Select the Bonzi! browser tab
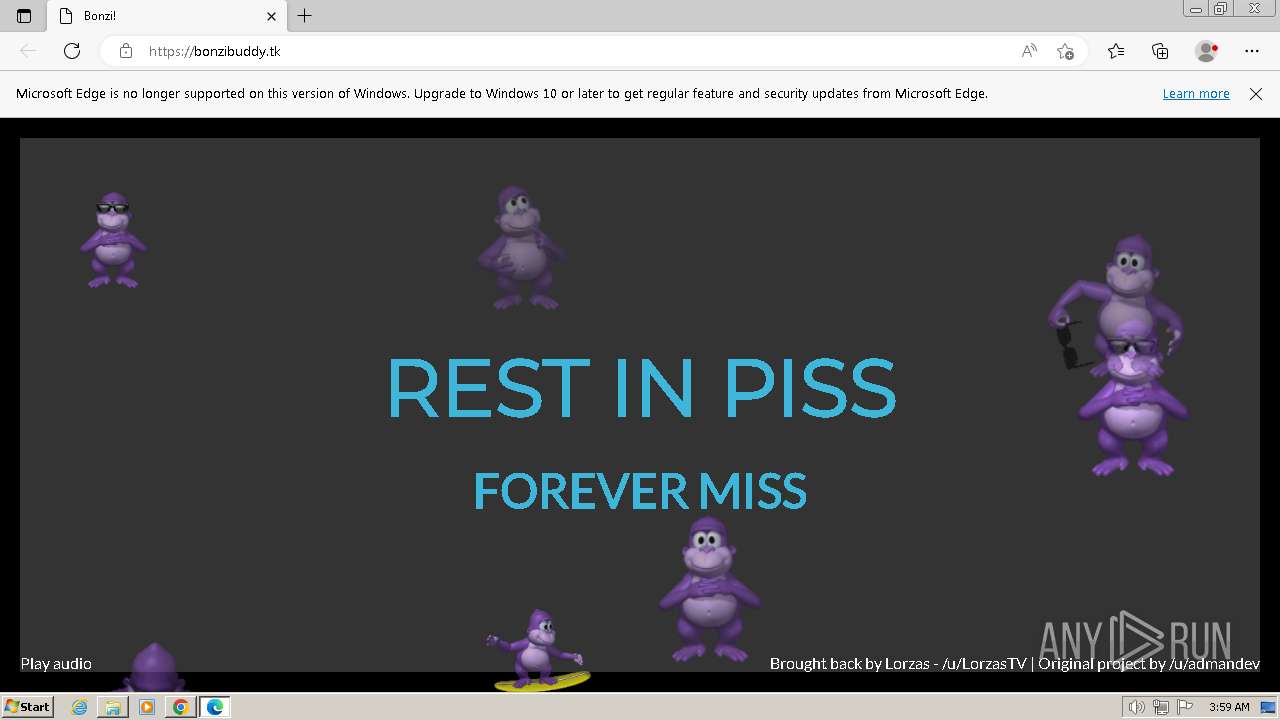The height and width of the screenshot is (720, 1280). point(167,16)
